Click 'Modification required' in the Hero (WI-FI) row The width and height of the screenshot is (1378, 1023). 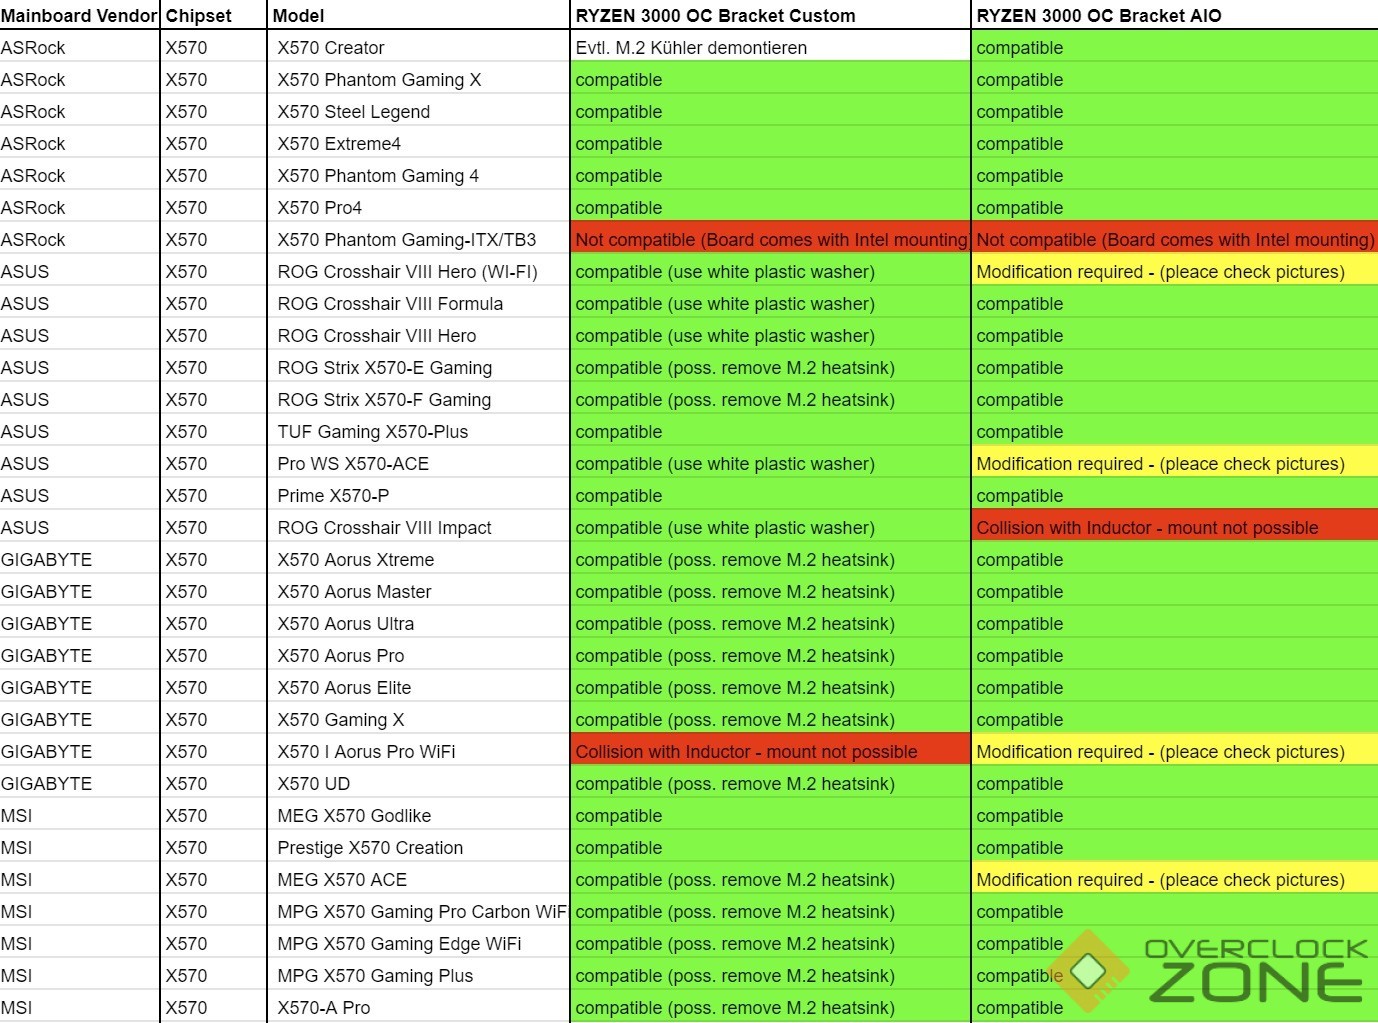click(1174, 271)
